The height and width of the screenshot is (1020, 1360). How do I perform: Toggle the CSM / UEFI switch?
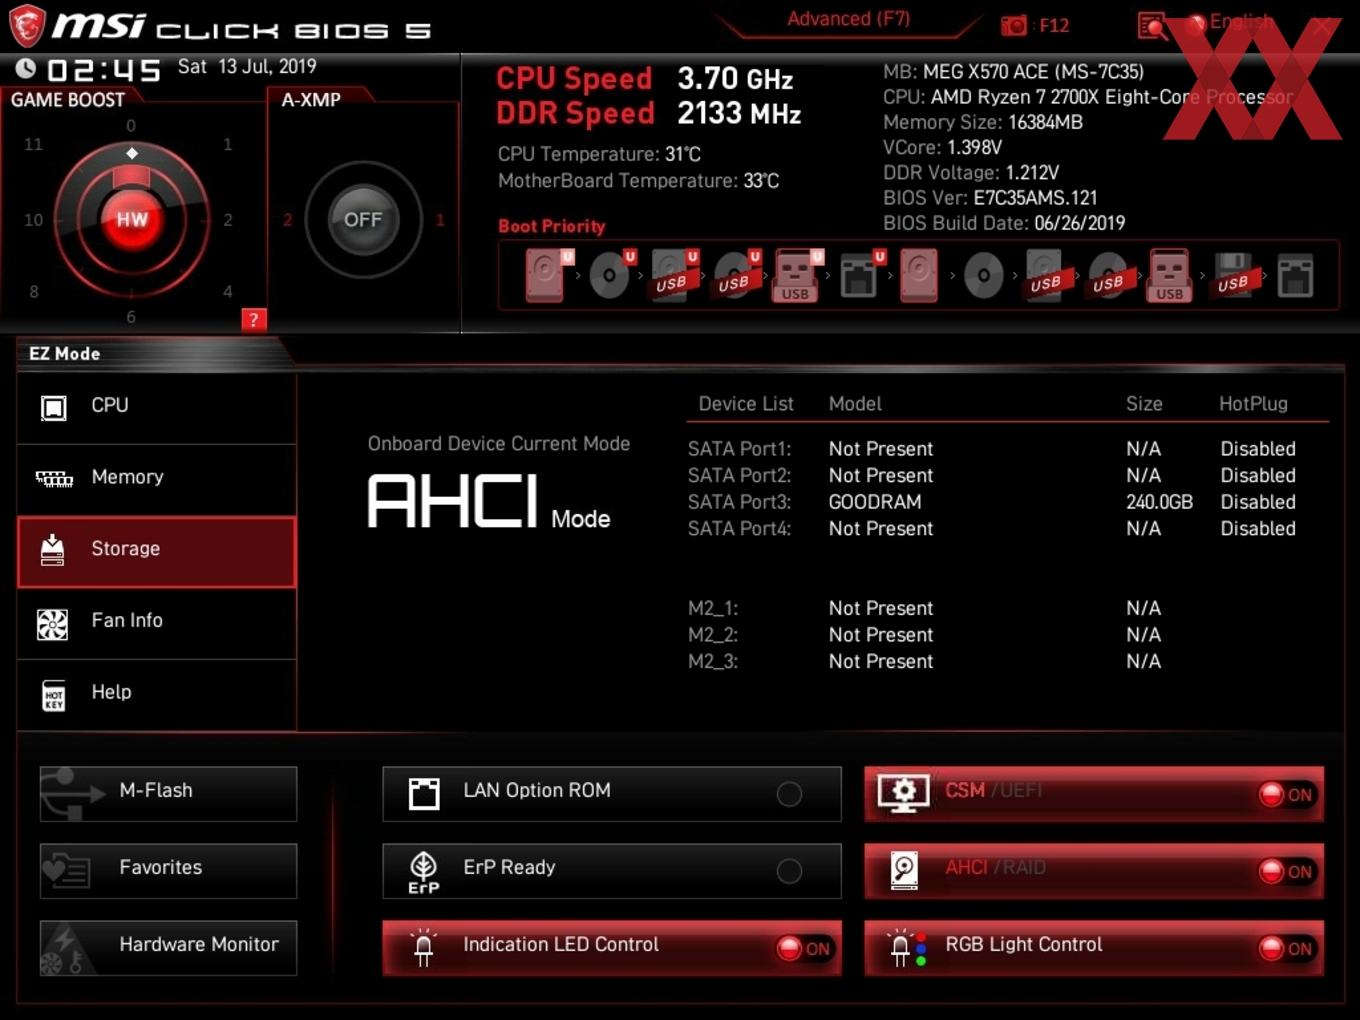click(x=1094, y=793)
